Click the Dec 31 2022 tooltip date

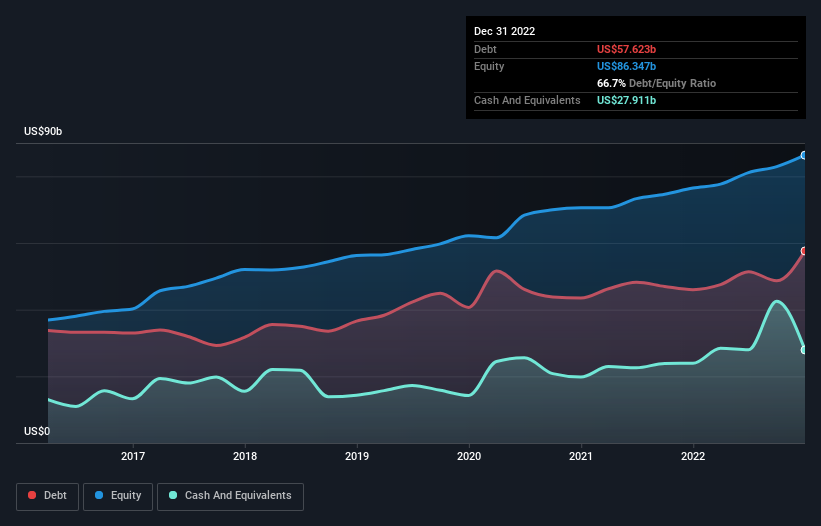coord(505,31)
